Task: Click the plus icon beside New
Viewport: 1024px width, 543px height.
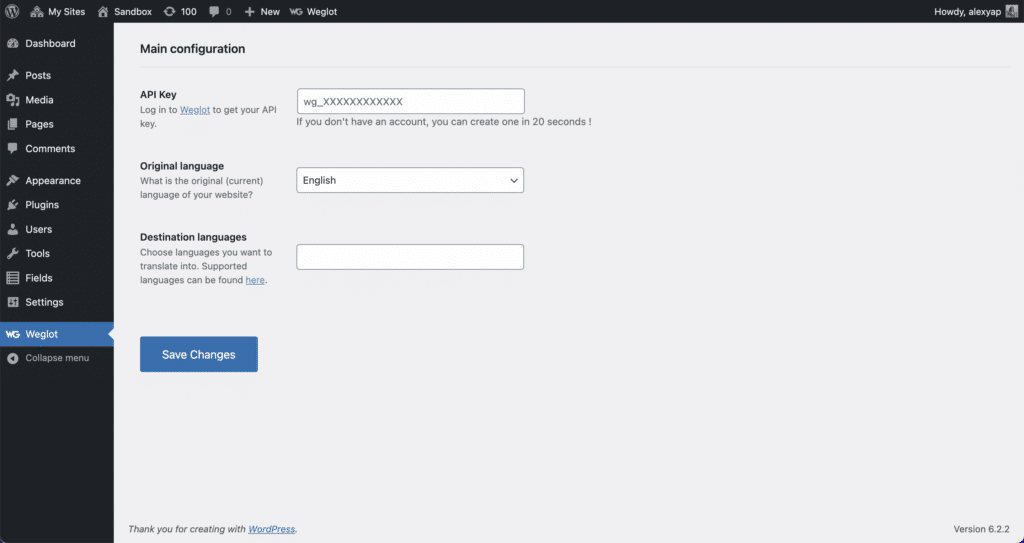Action: pyautogui.click(x=249, y=12)
